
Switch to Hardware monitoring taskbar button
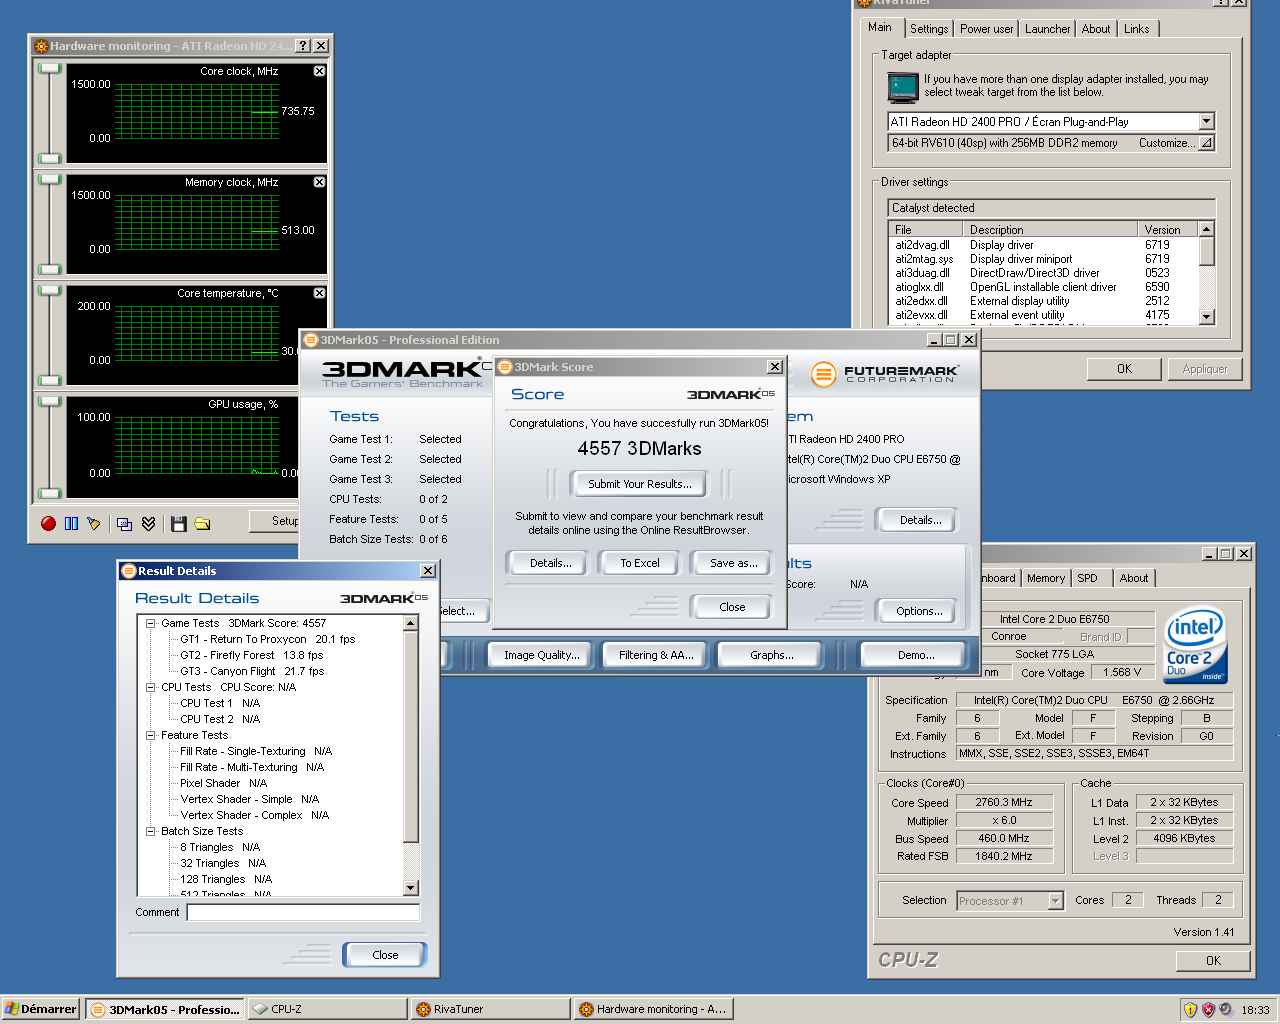[x=653, y=1009]
